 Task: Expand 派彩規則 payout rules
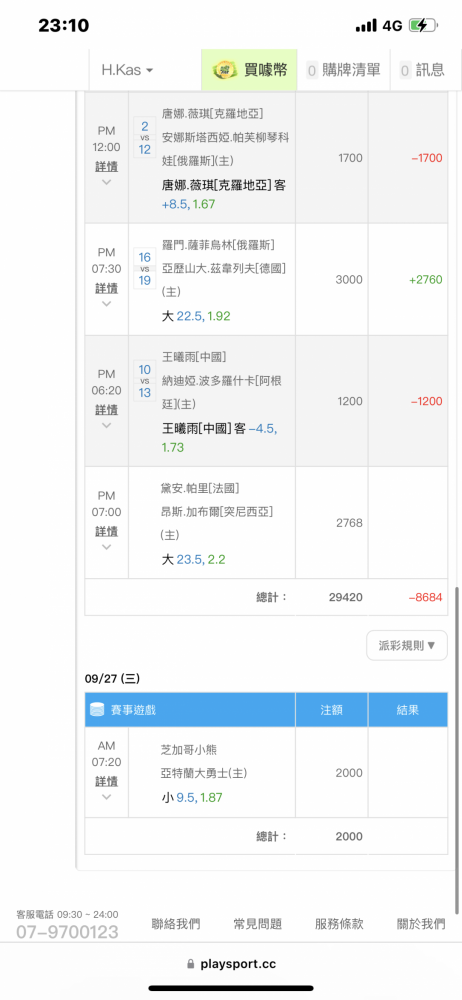407,645
